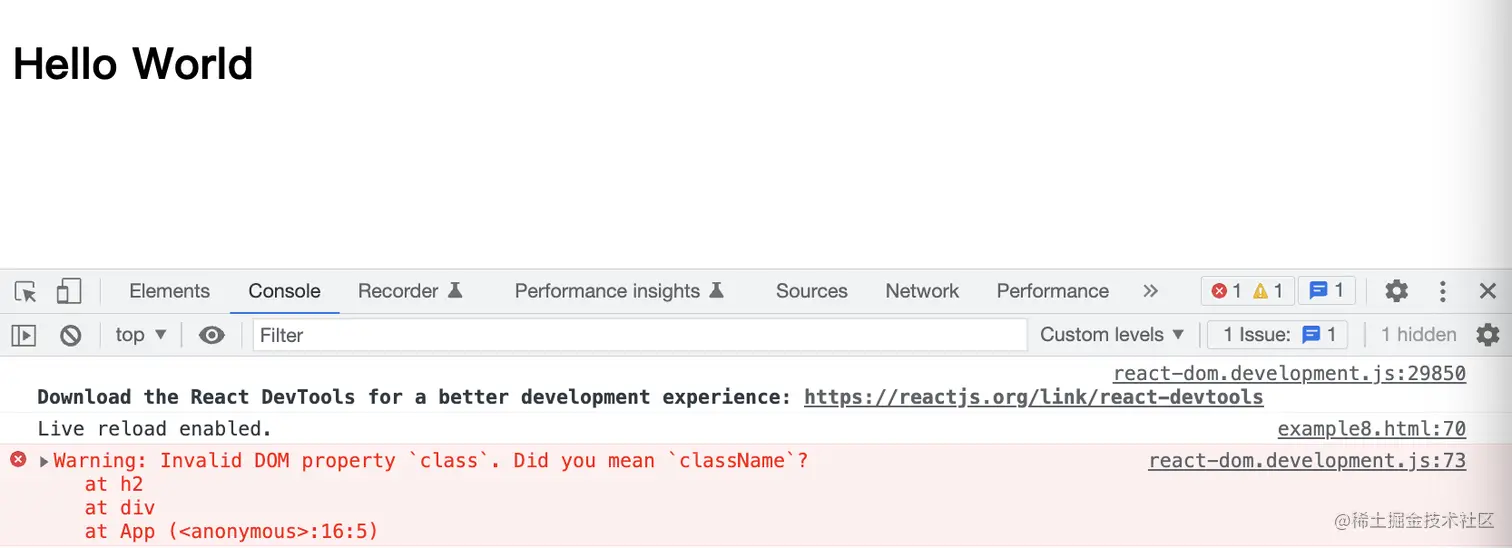Open console settings gear icon
The height and width of the screenshot is (548, 1512).
pos(1488,335)
